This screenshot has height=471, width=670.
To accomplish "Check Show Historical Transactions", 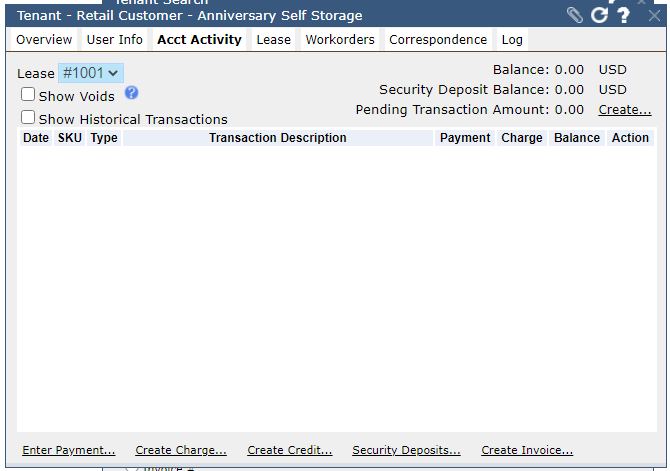I will click(x=28, y=117).
